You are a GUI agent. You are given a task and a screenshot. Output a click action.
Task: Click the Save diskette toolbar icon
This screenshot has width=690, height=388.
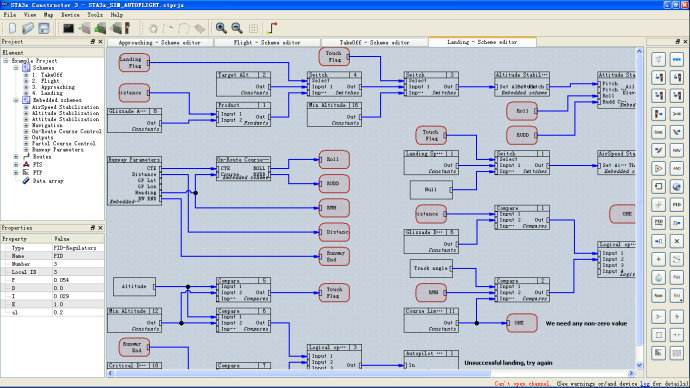(x=44, y=29)
